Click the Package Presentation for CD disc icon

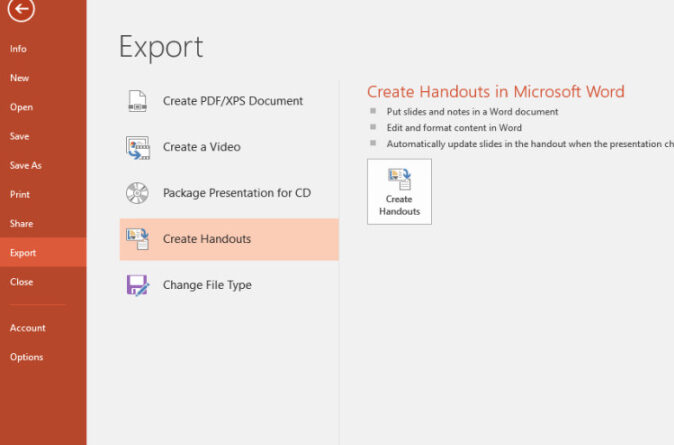tap(137, 193)
